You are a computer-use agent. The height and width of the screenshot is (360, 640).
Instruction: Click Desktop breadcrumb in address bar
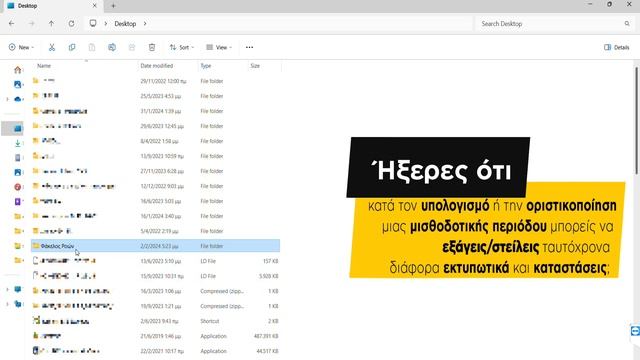(x=125, y=24)
